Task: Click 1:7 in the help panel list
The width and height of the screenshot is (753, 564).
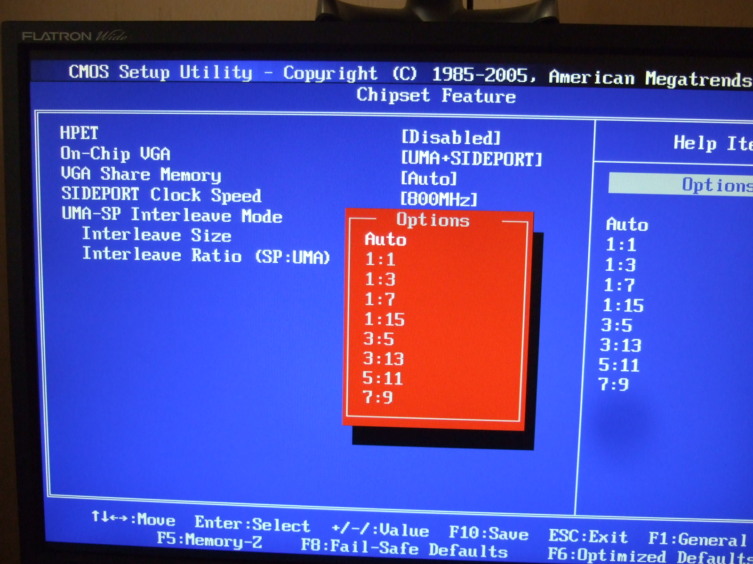Action: point(619,285)
